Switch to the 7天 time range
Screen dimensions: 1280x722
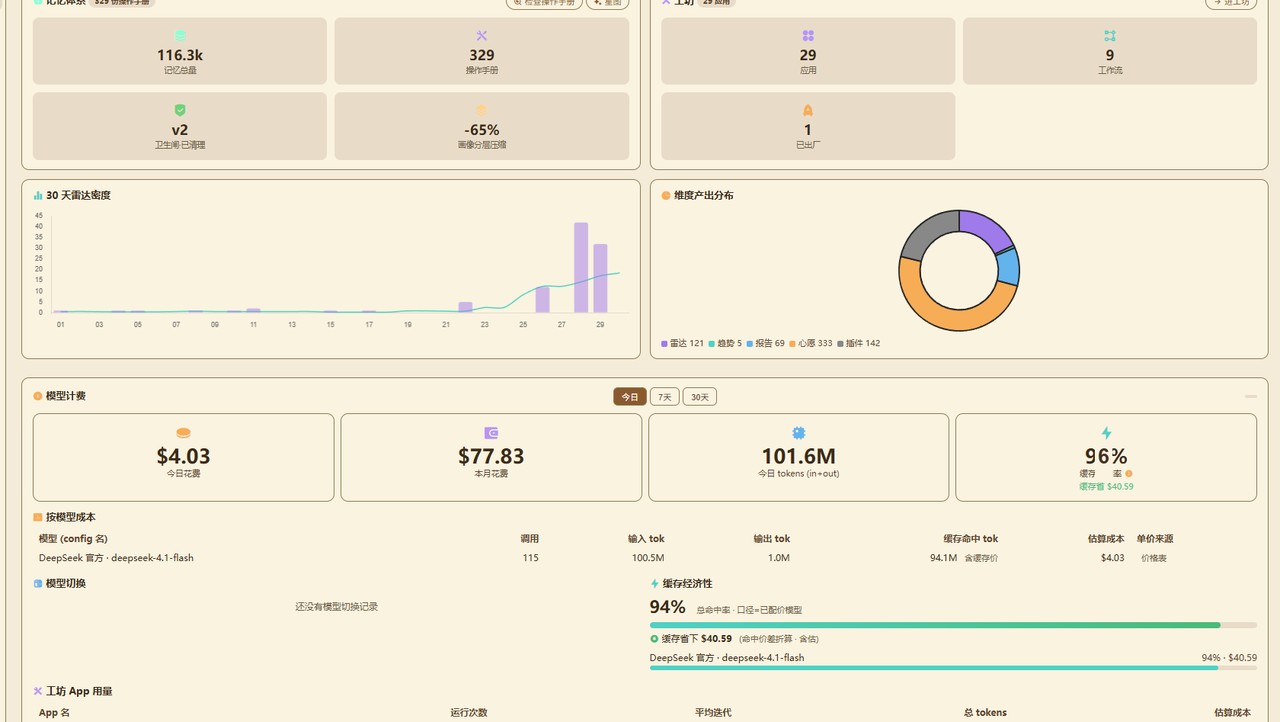click(664, 397)
